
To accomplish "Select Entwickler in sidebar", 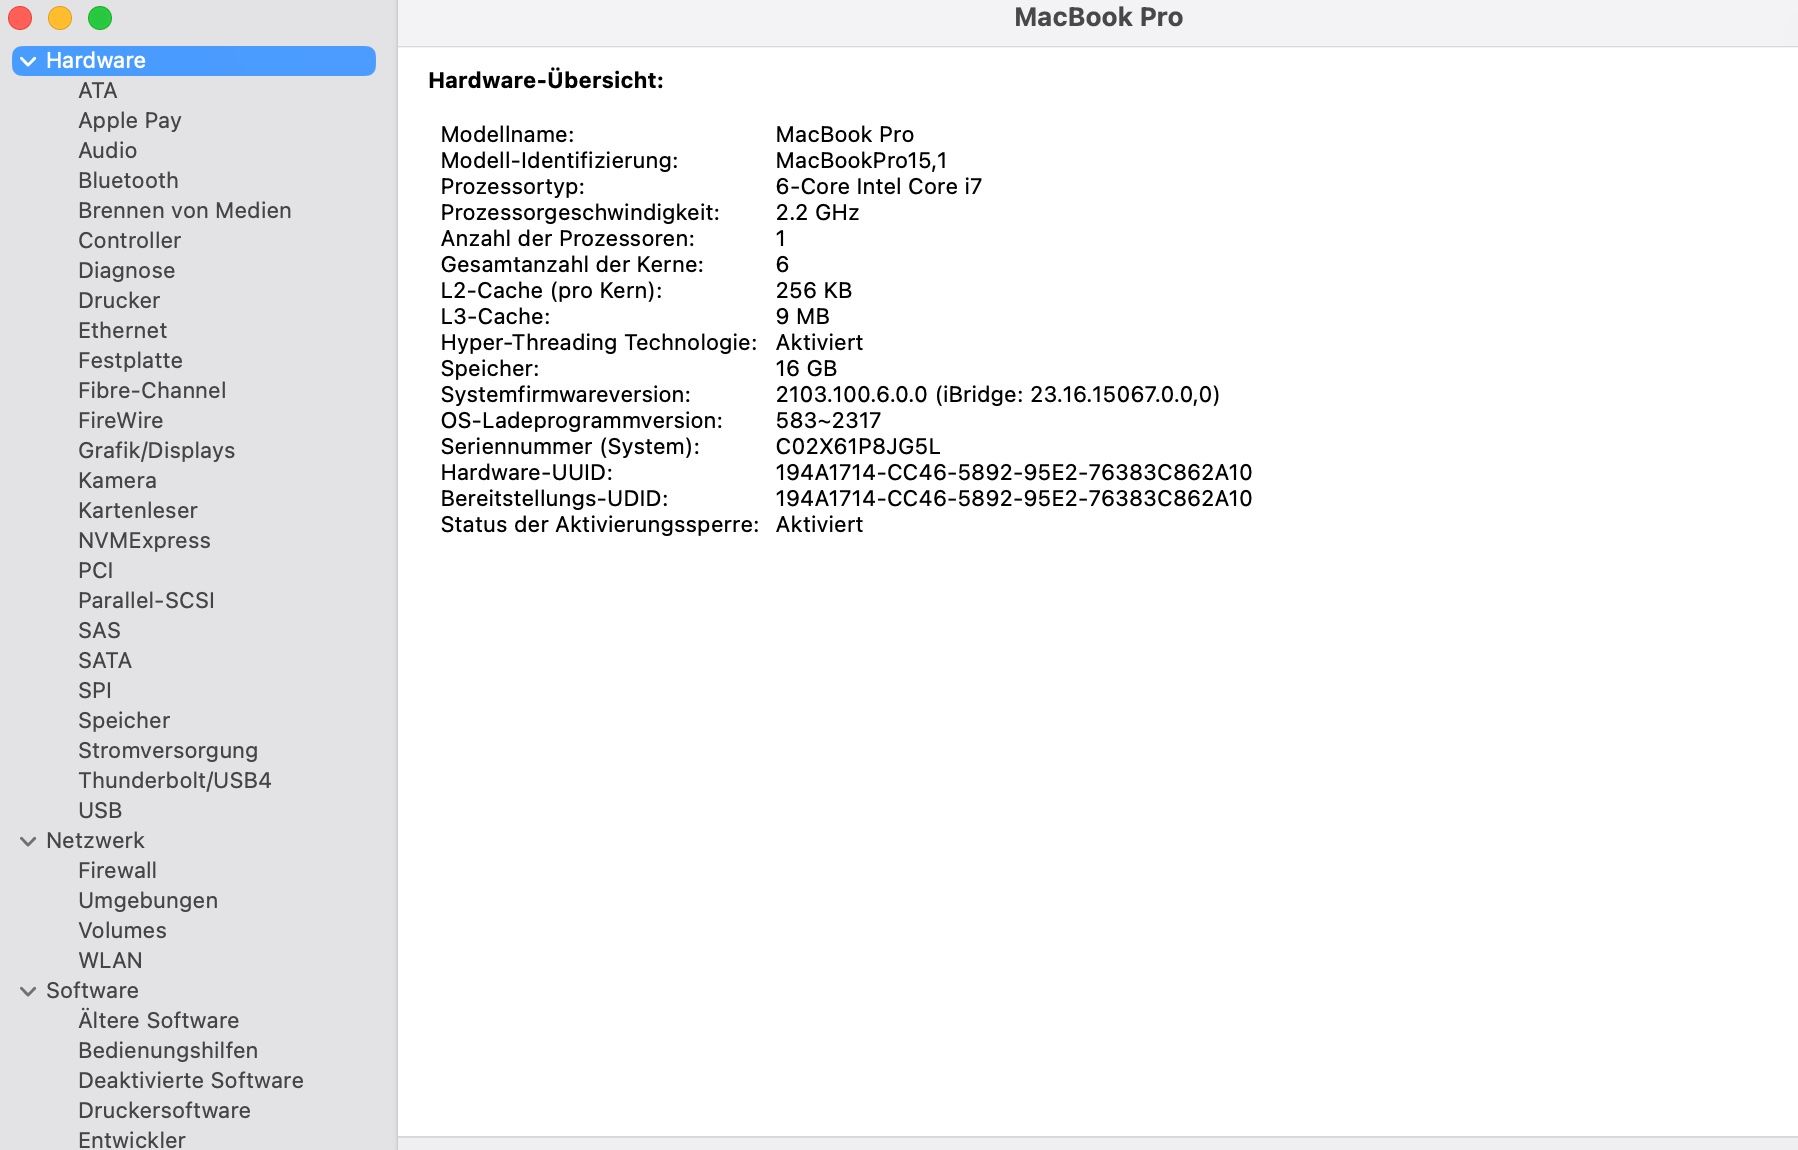I will [x=132, y=1140].
